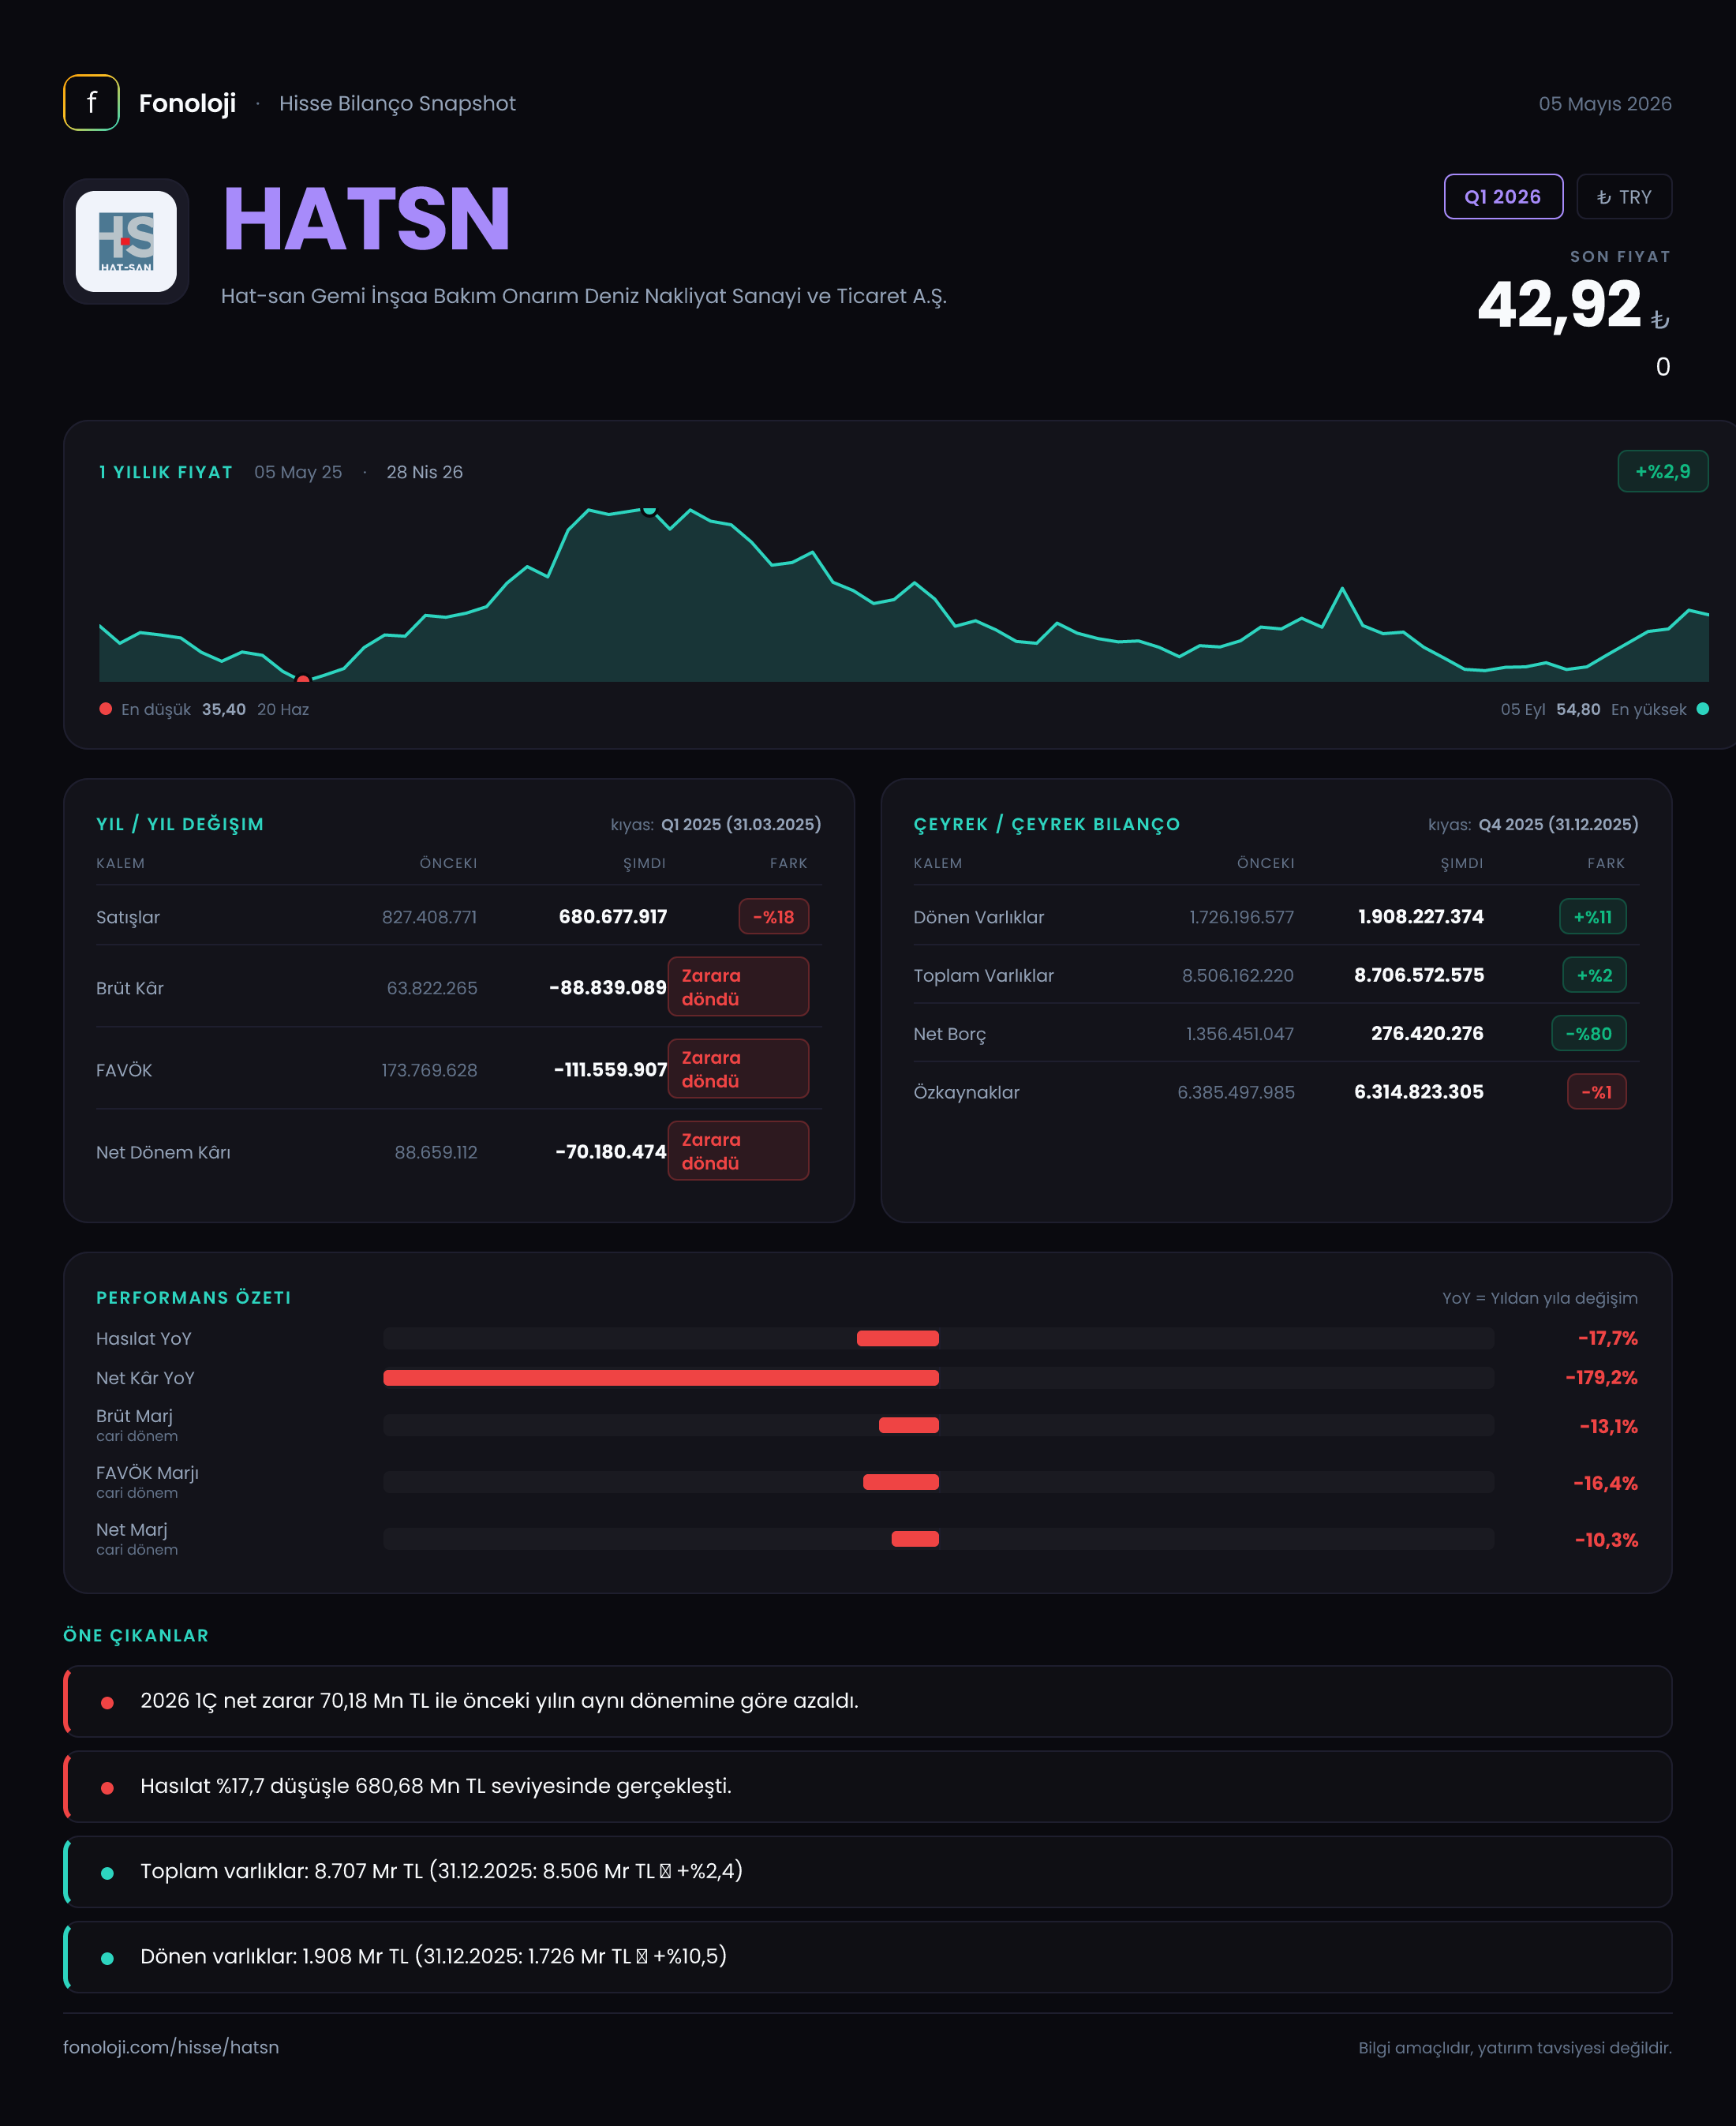Click the 1 YILLIK FIYAT chart title
The image size is (1736, 2126).
pyautogui.click(x=166, y=472)
